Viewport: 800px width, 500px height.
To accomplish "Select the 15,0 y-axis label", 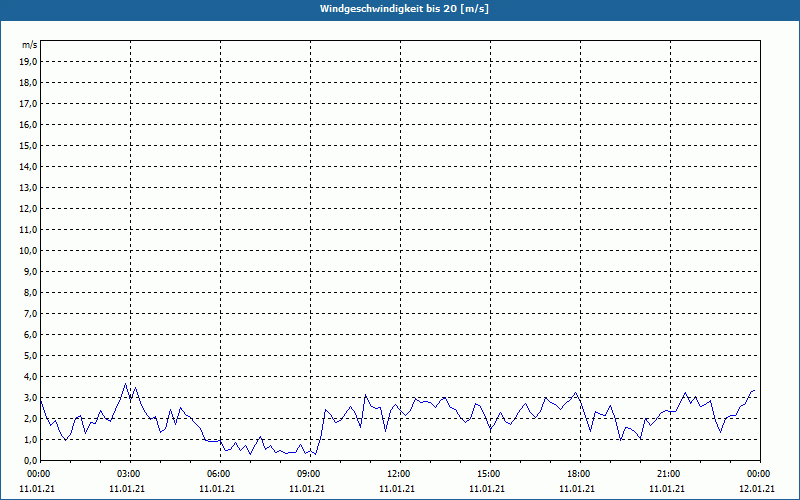I will [x=28, y=145].
